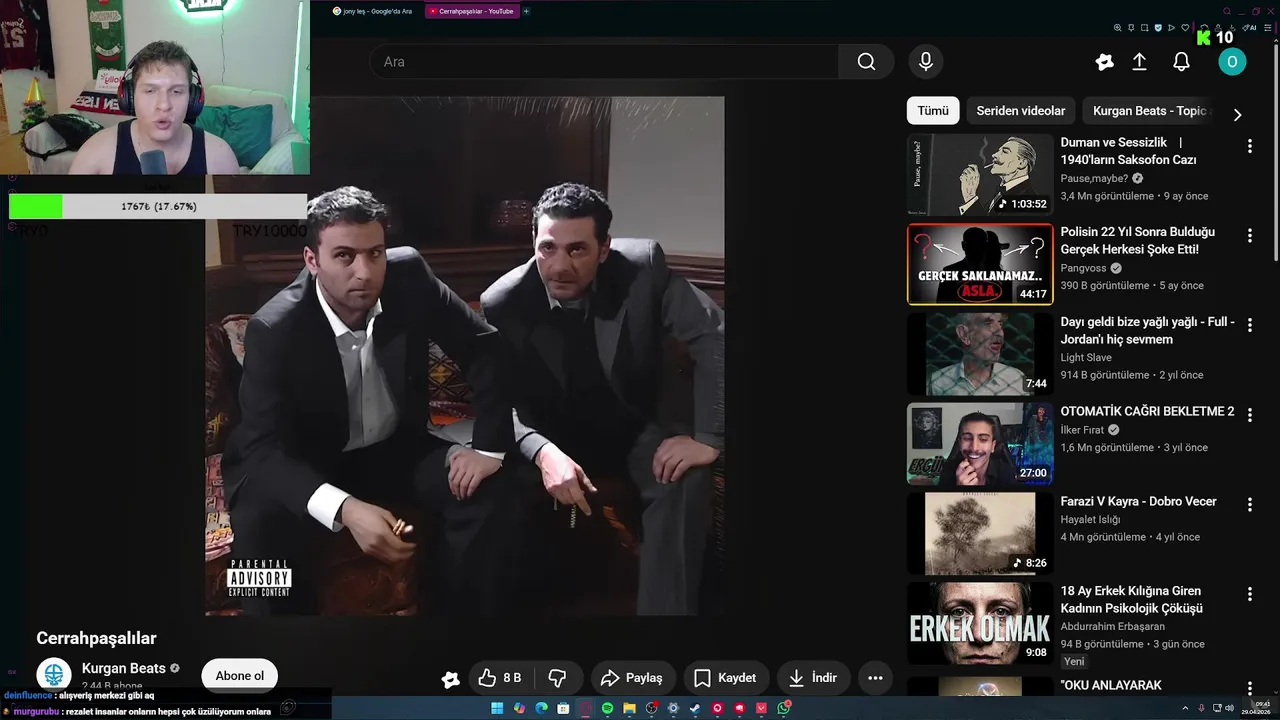Open the Windows Start menu

point(497,708)
